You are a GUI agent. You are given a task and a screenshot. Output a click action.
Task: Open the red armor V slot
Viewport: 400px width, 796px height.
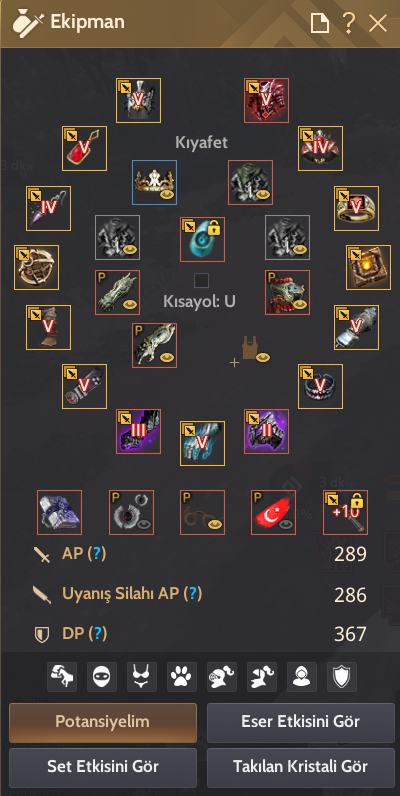[266, 100]
